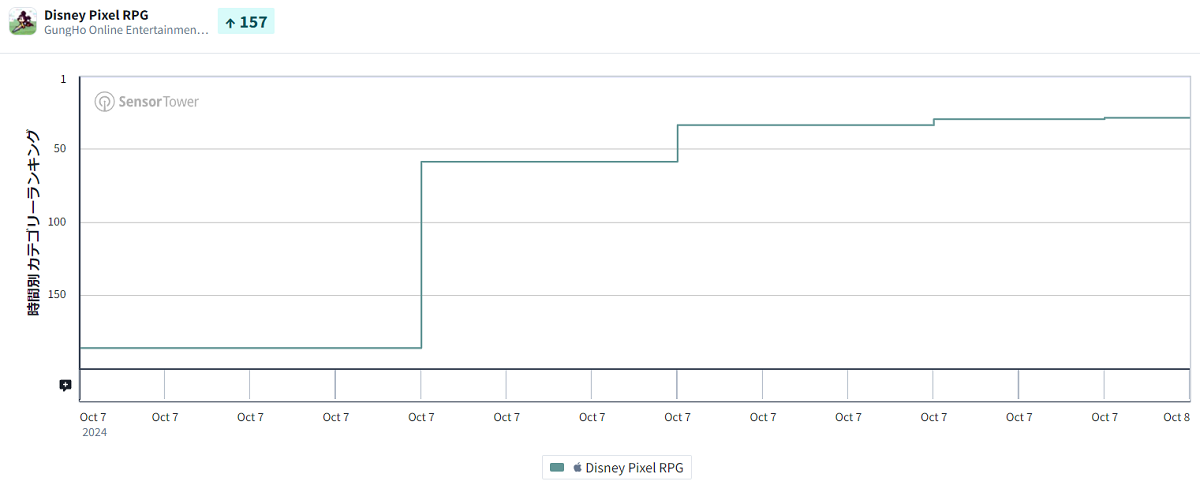Click the Oct 8 x-axis label
This screenshot has height=485, width=1200.
pyautogui.click(x=1176, y=417)
